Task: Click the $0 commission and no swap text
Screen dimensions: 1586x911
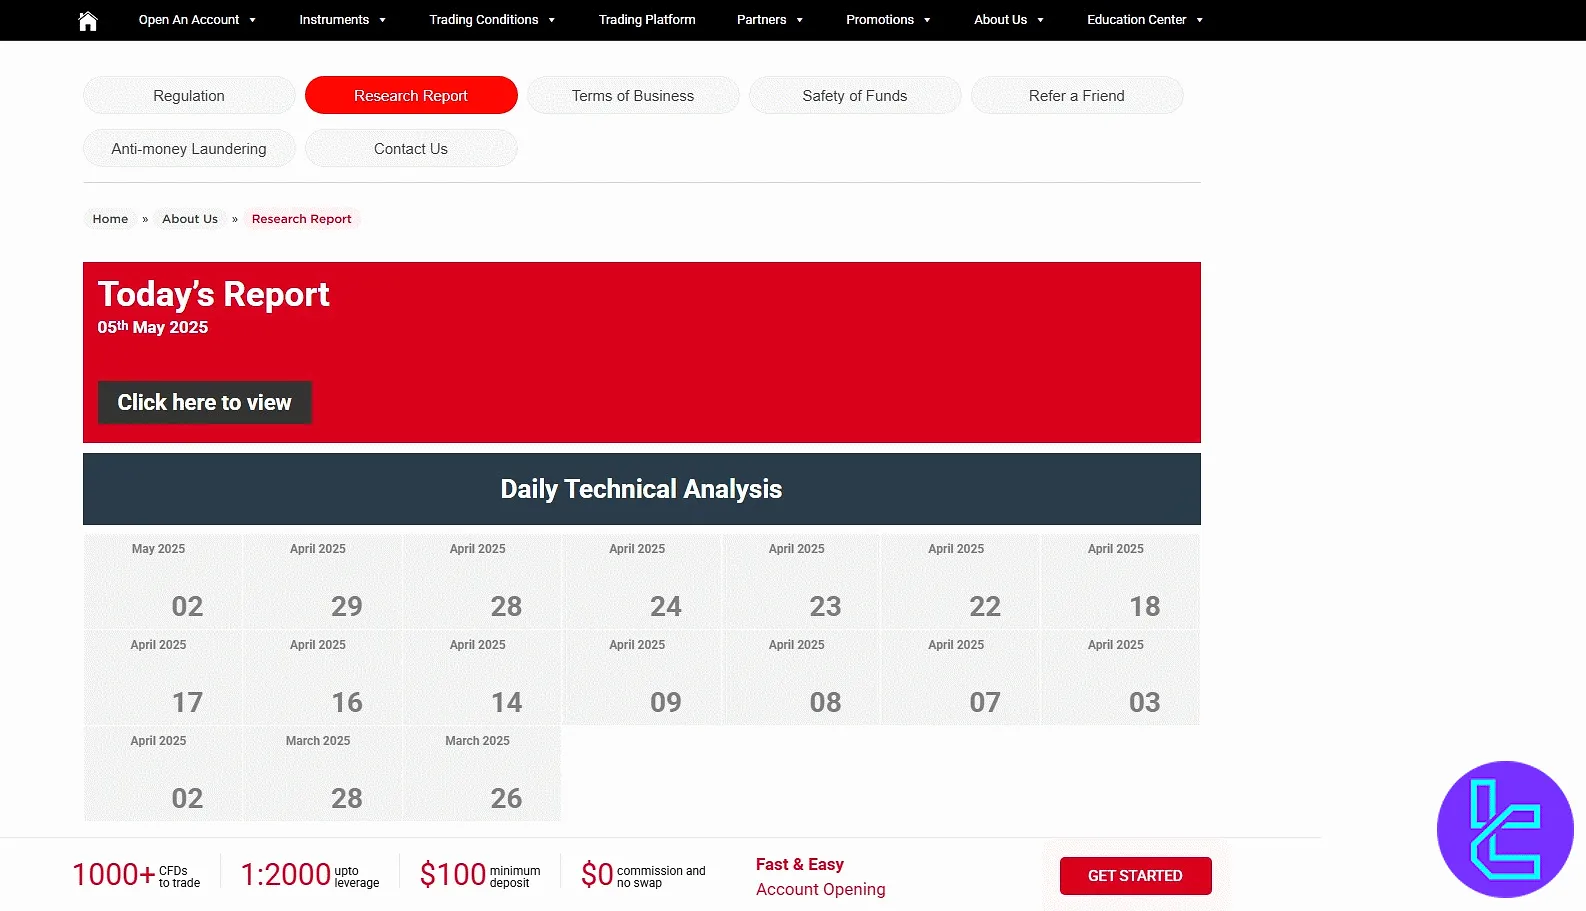Action: tap(643, 875)
